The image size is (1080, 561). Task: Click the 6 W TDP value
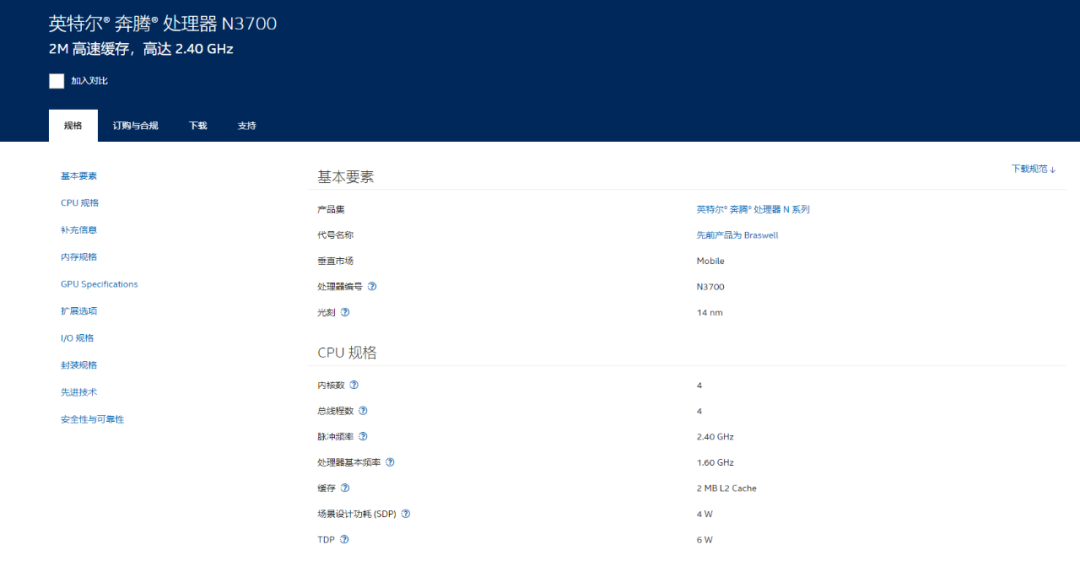704,540
